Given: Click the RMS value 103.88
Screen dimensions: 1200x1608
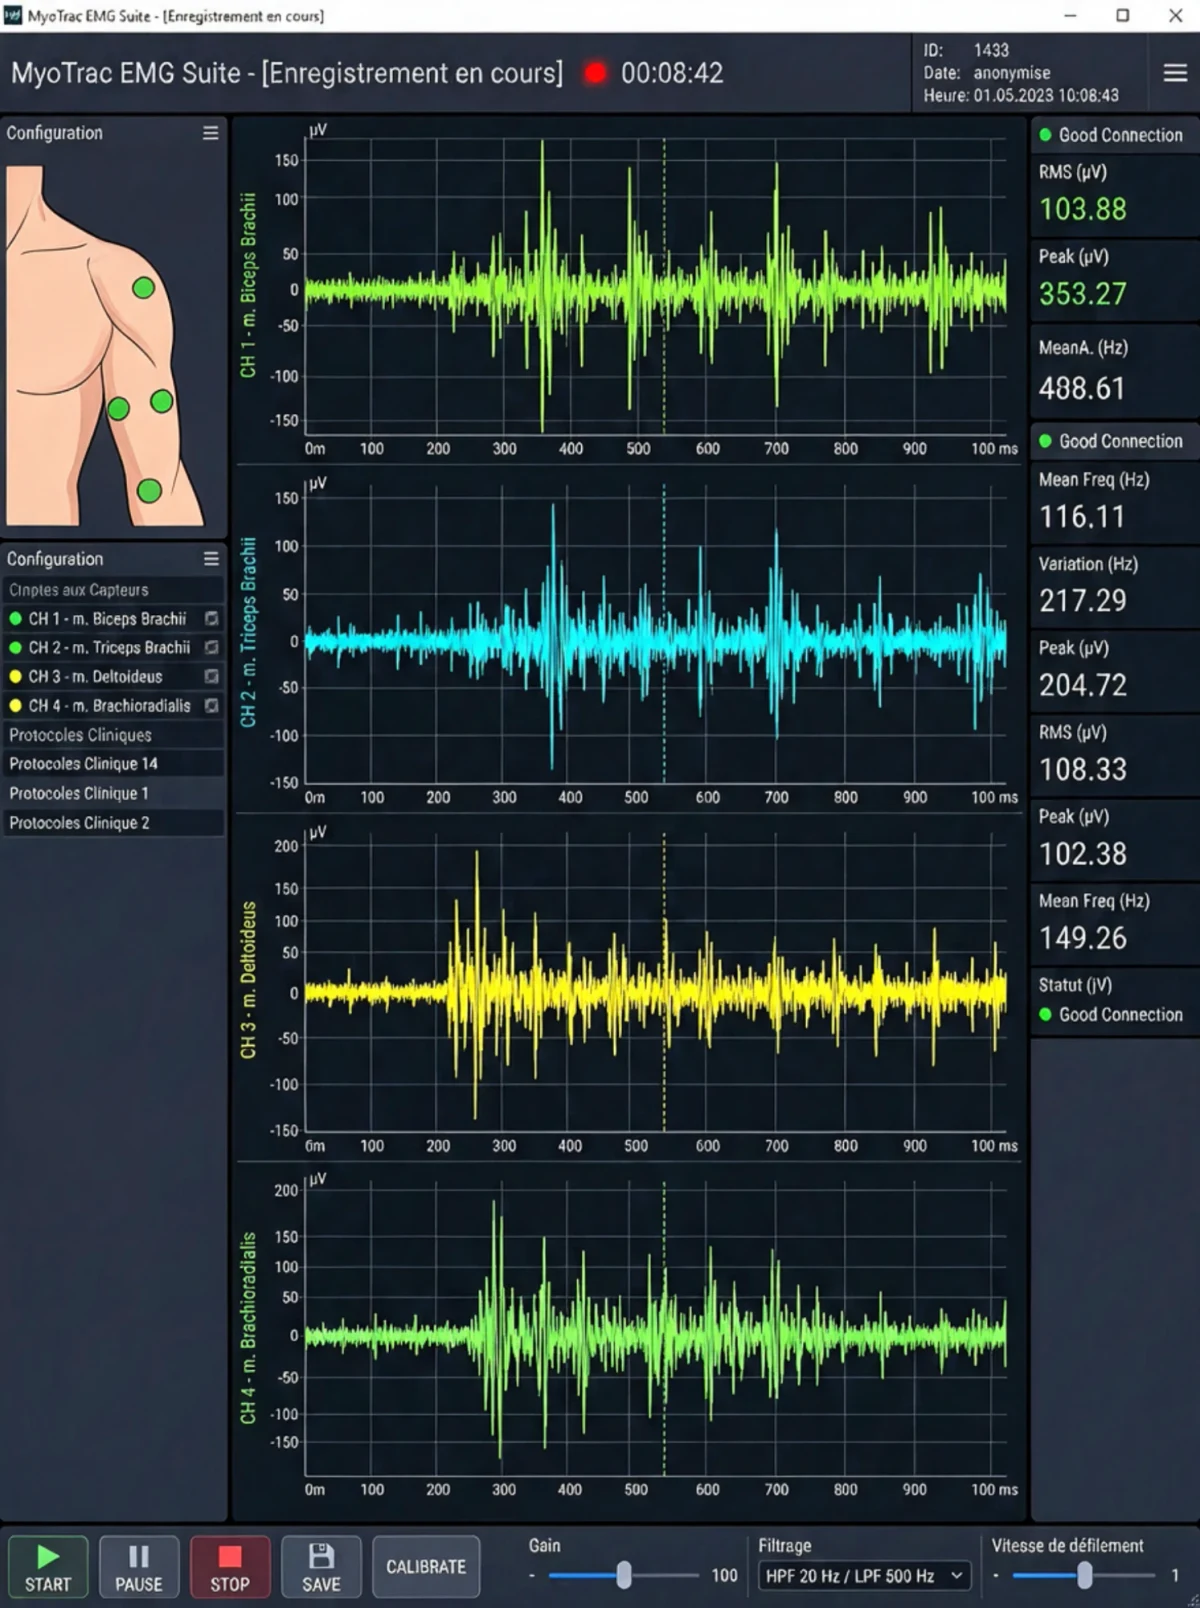Looking at the screenshot, I should point(1082,209).
